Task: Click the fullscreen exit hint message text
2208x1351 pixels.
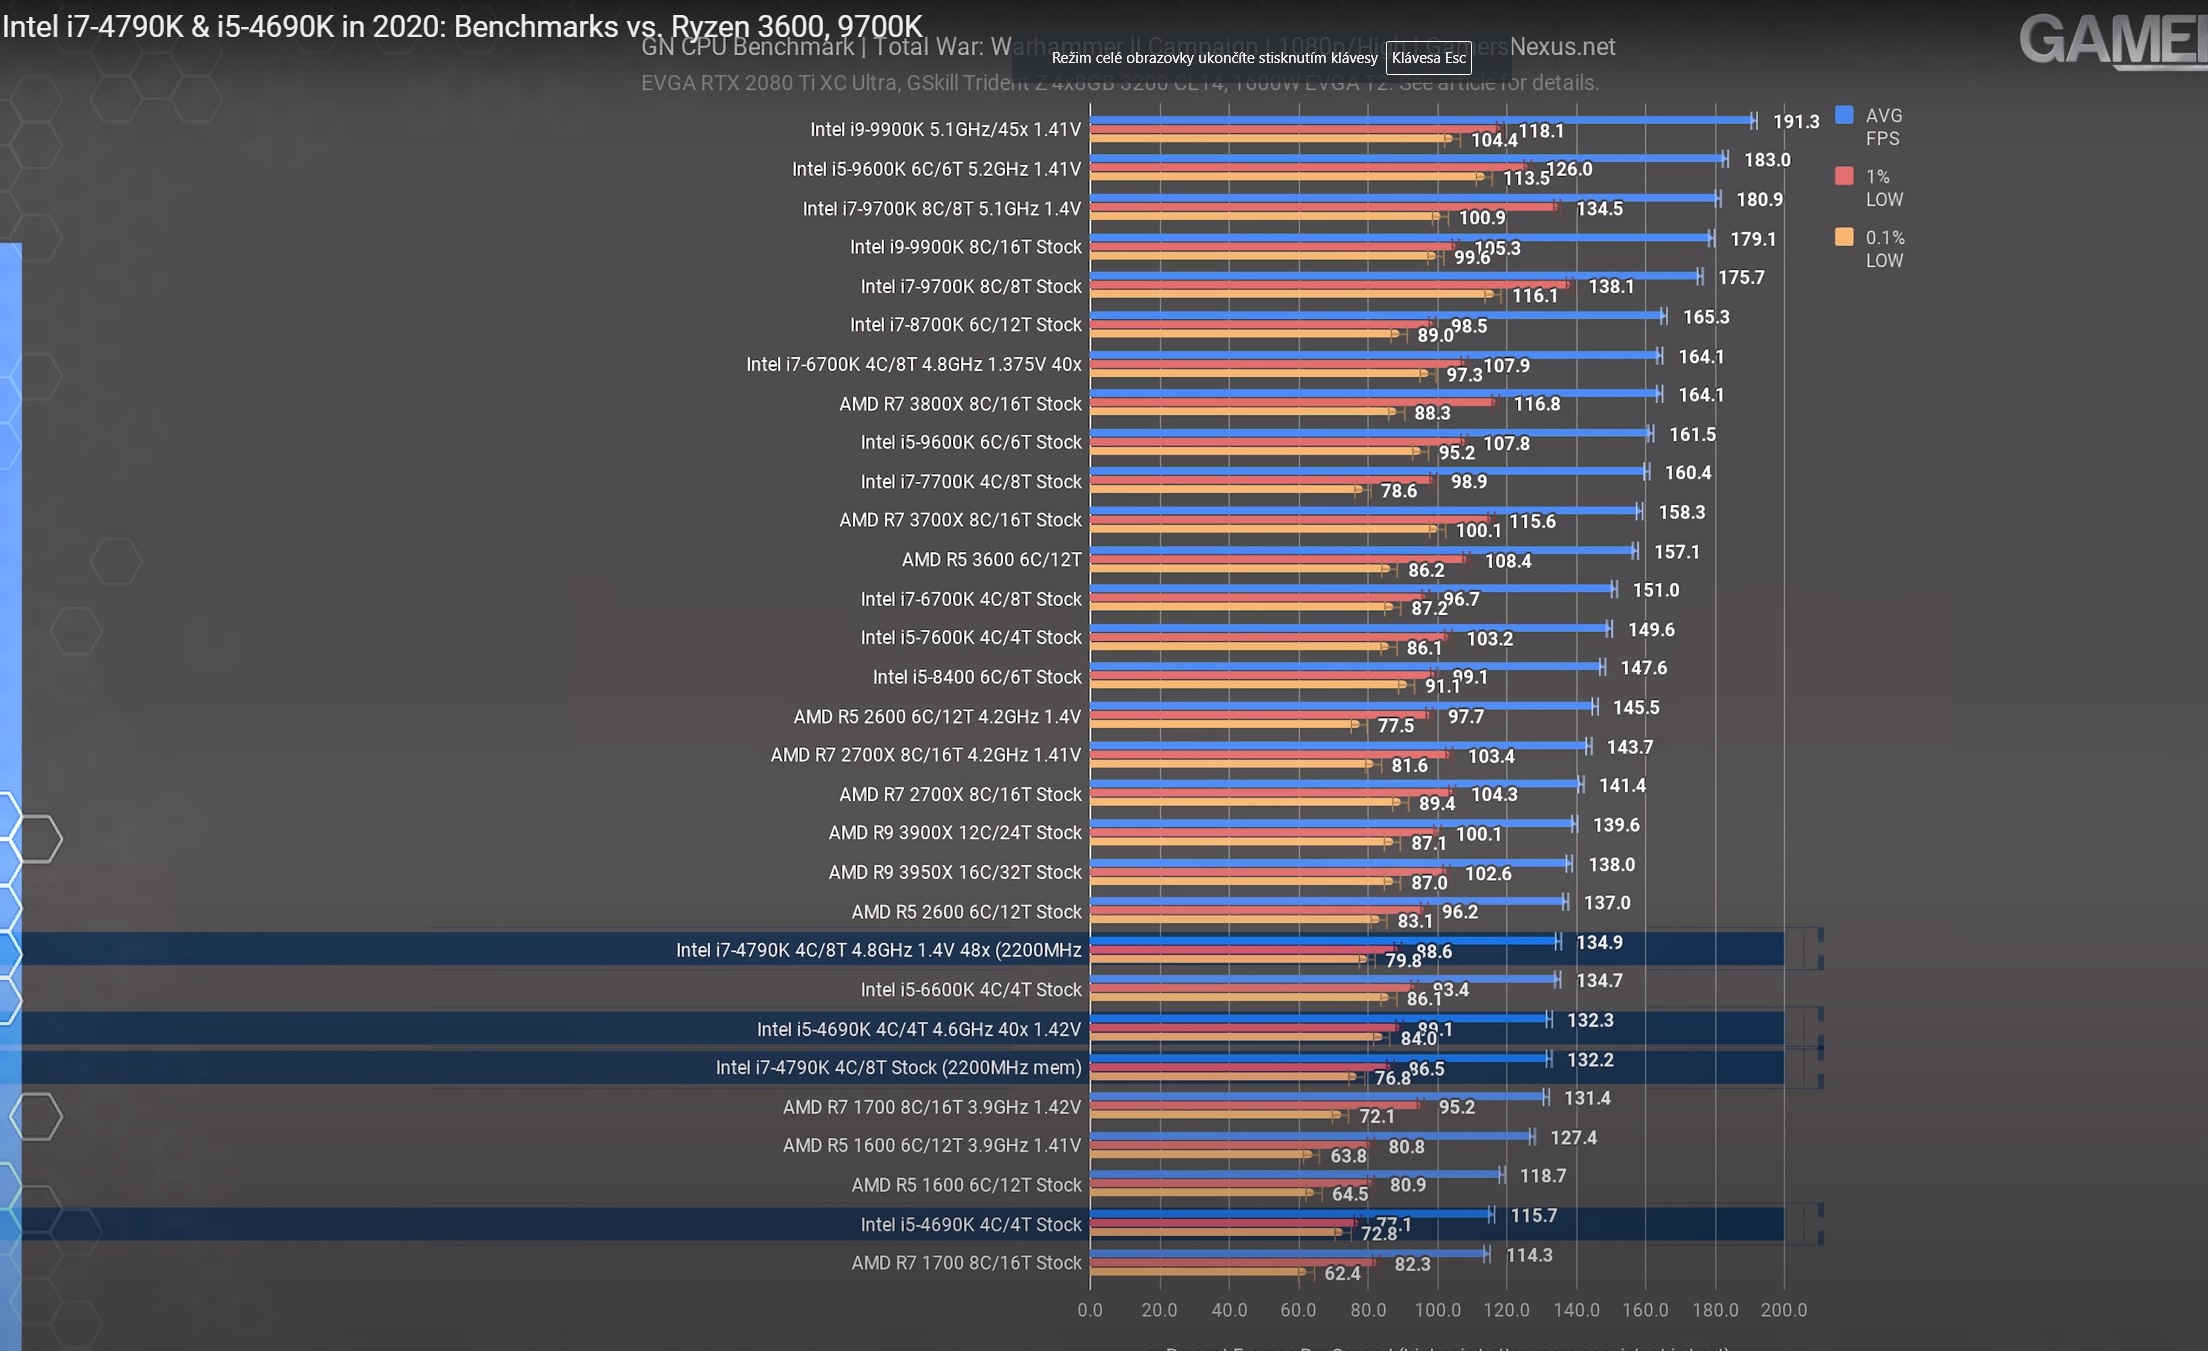Action: click(1214, 58)
